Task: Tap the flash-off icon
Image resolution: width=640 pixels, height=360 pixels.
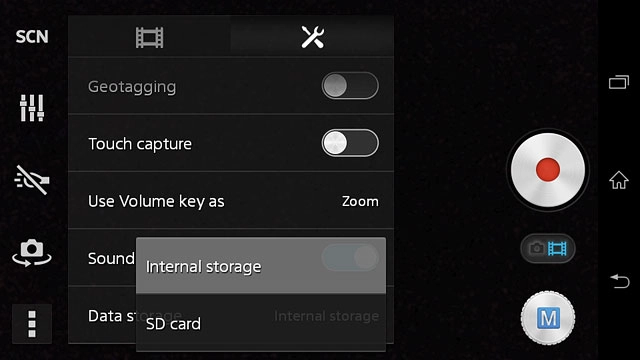Action: pos(32,180)
